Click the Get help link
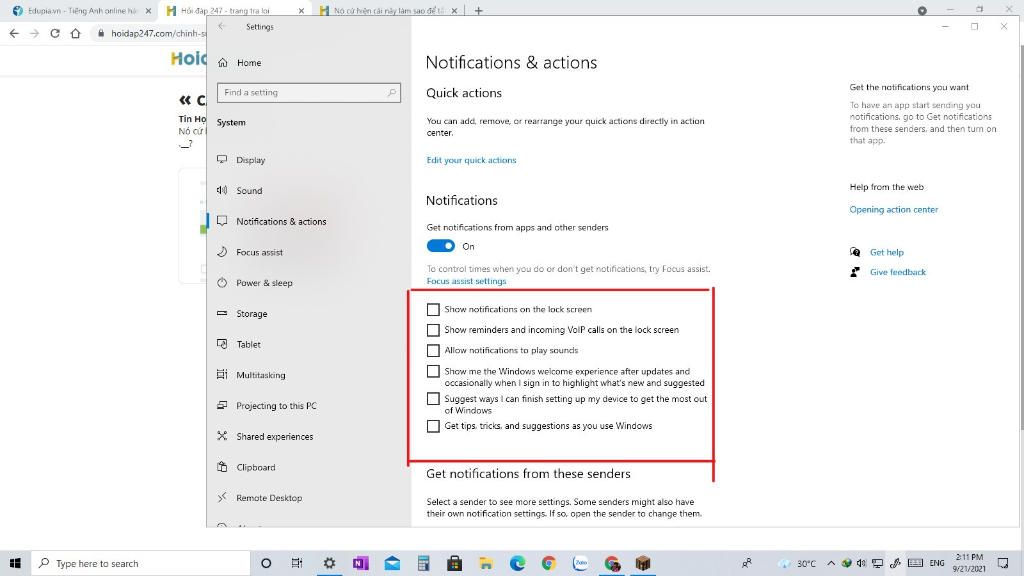The width and height of the screenshot is (1024, 576). (886, 252)
